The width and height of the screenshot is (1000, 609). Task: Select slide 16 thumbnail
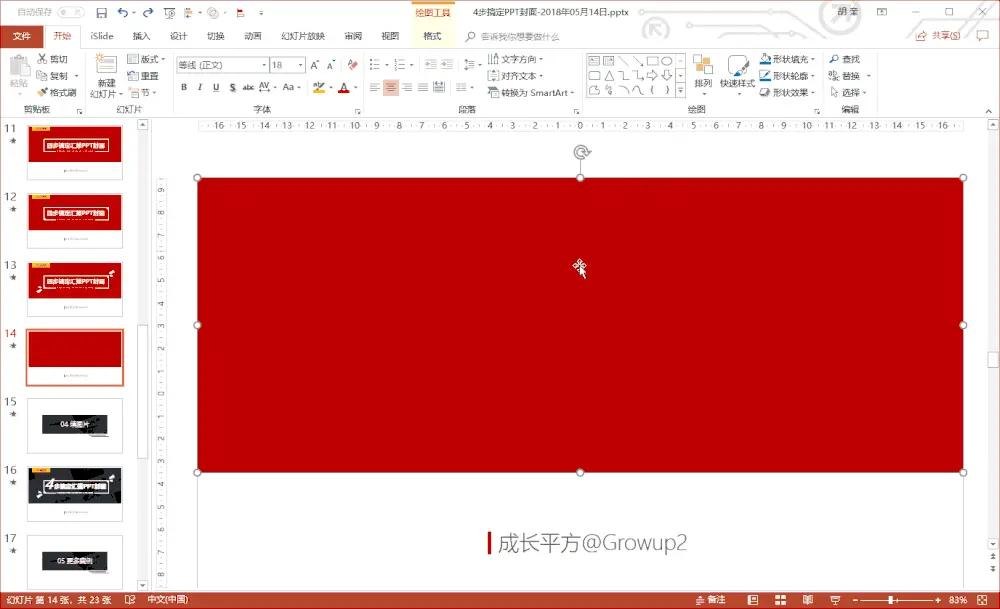click(75, 494)
